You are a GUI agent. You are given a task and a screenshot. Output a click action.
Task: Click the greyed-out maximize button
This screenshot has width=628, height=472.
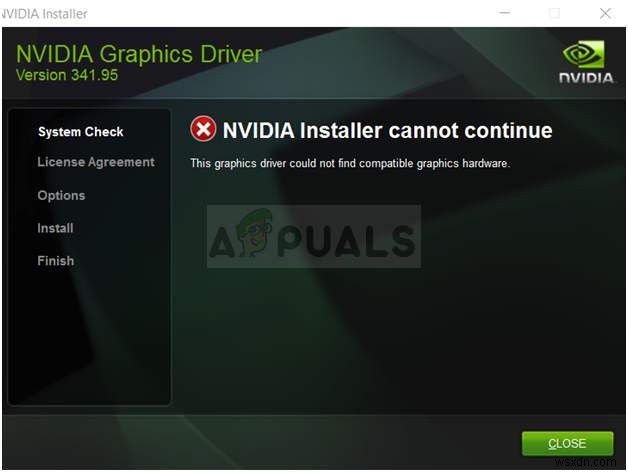point(554,13)
